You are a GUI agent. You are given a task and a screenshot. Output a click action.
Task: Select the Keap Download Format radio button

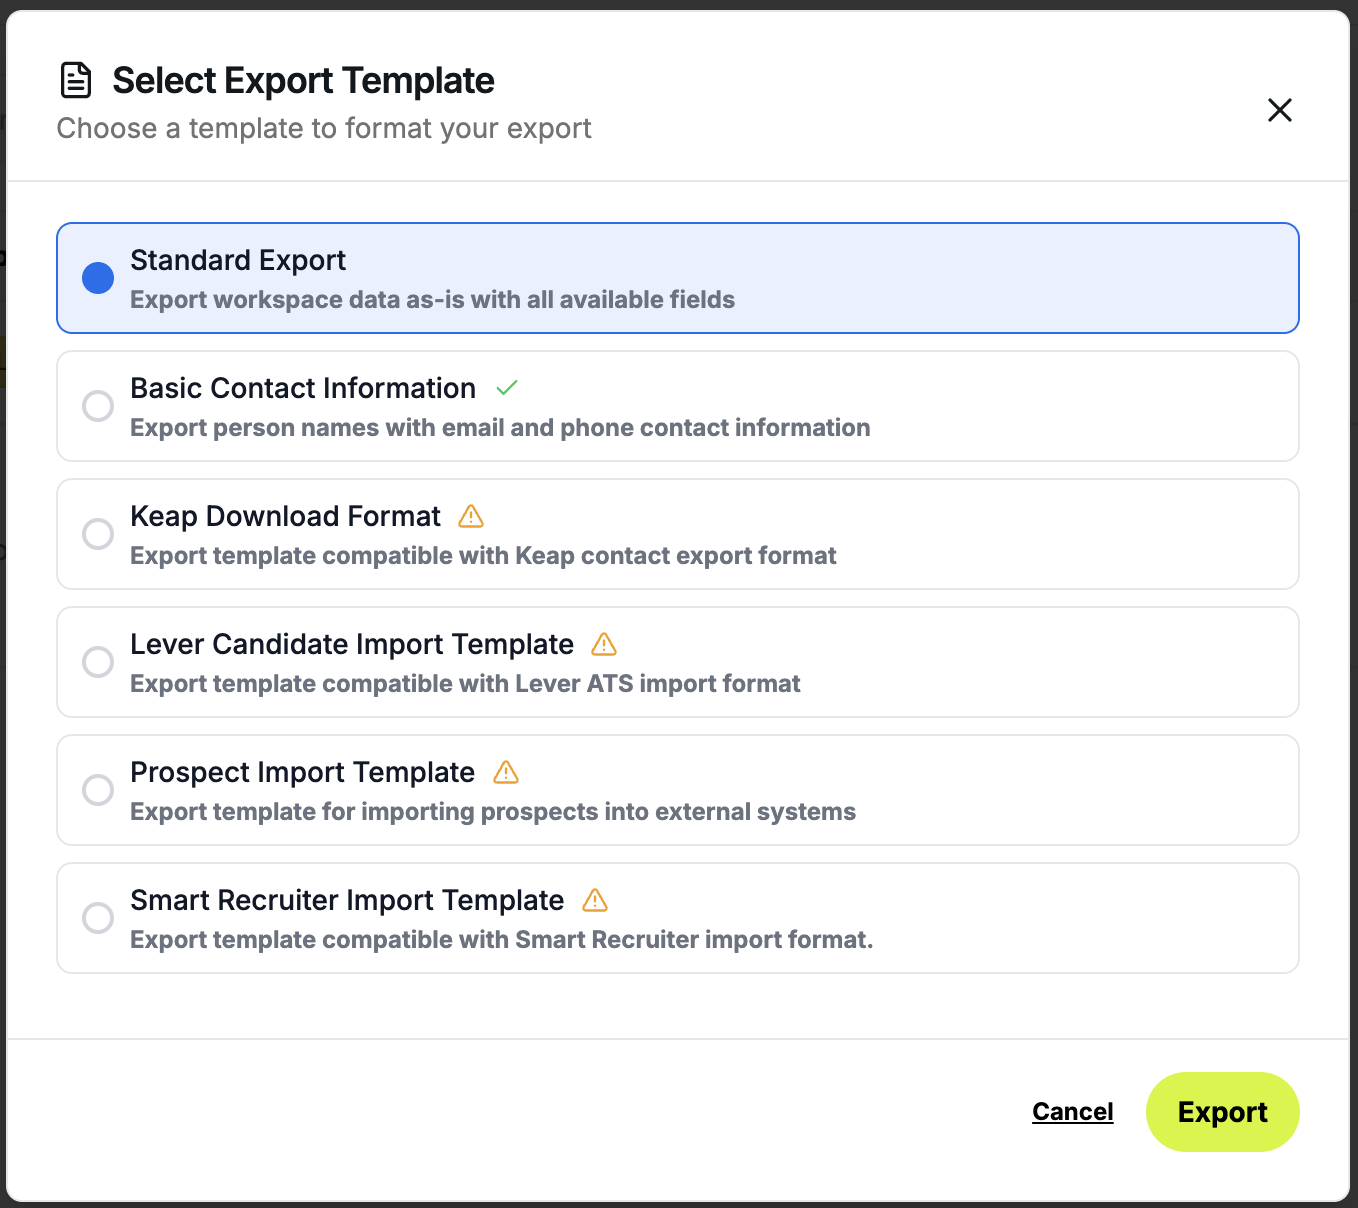click(x=98, y=533)
